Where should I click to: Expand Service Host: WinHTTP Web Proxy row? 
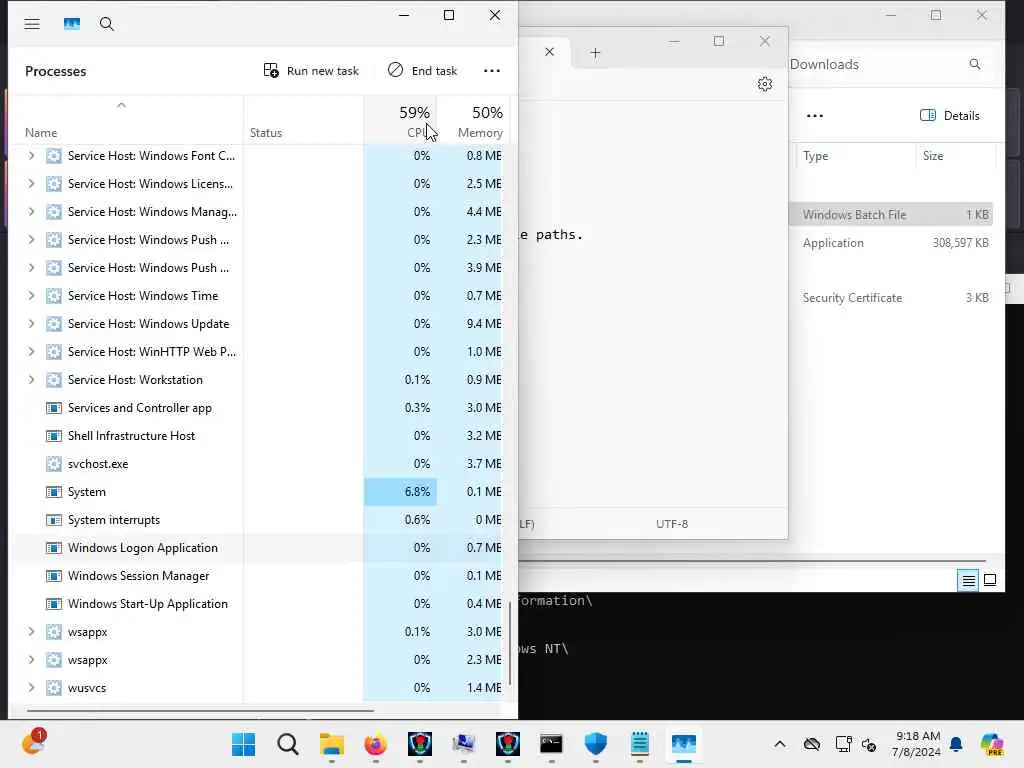click(x=31, y=351)
